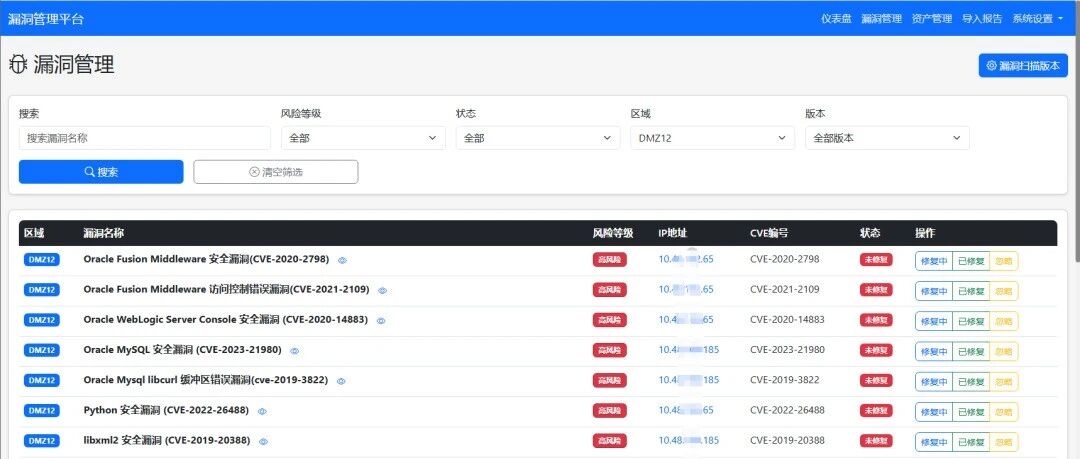Viewport: 1080px width, 459px height.
Task: Click the CVE编号 column header
Action: click(x=769, y=234)
